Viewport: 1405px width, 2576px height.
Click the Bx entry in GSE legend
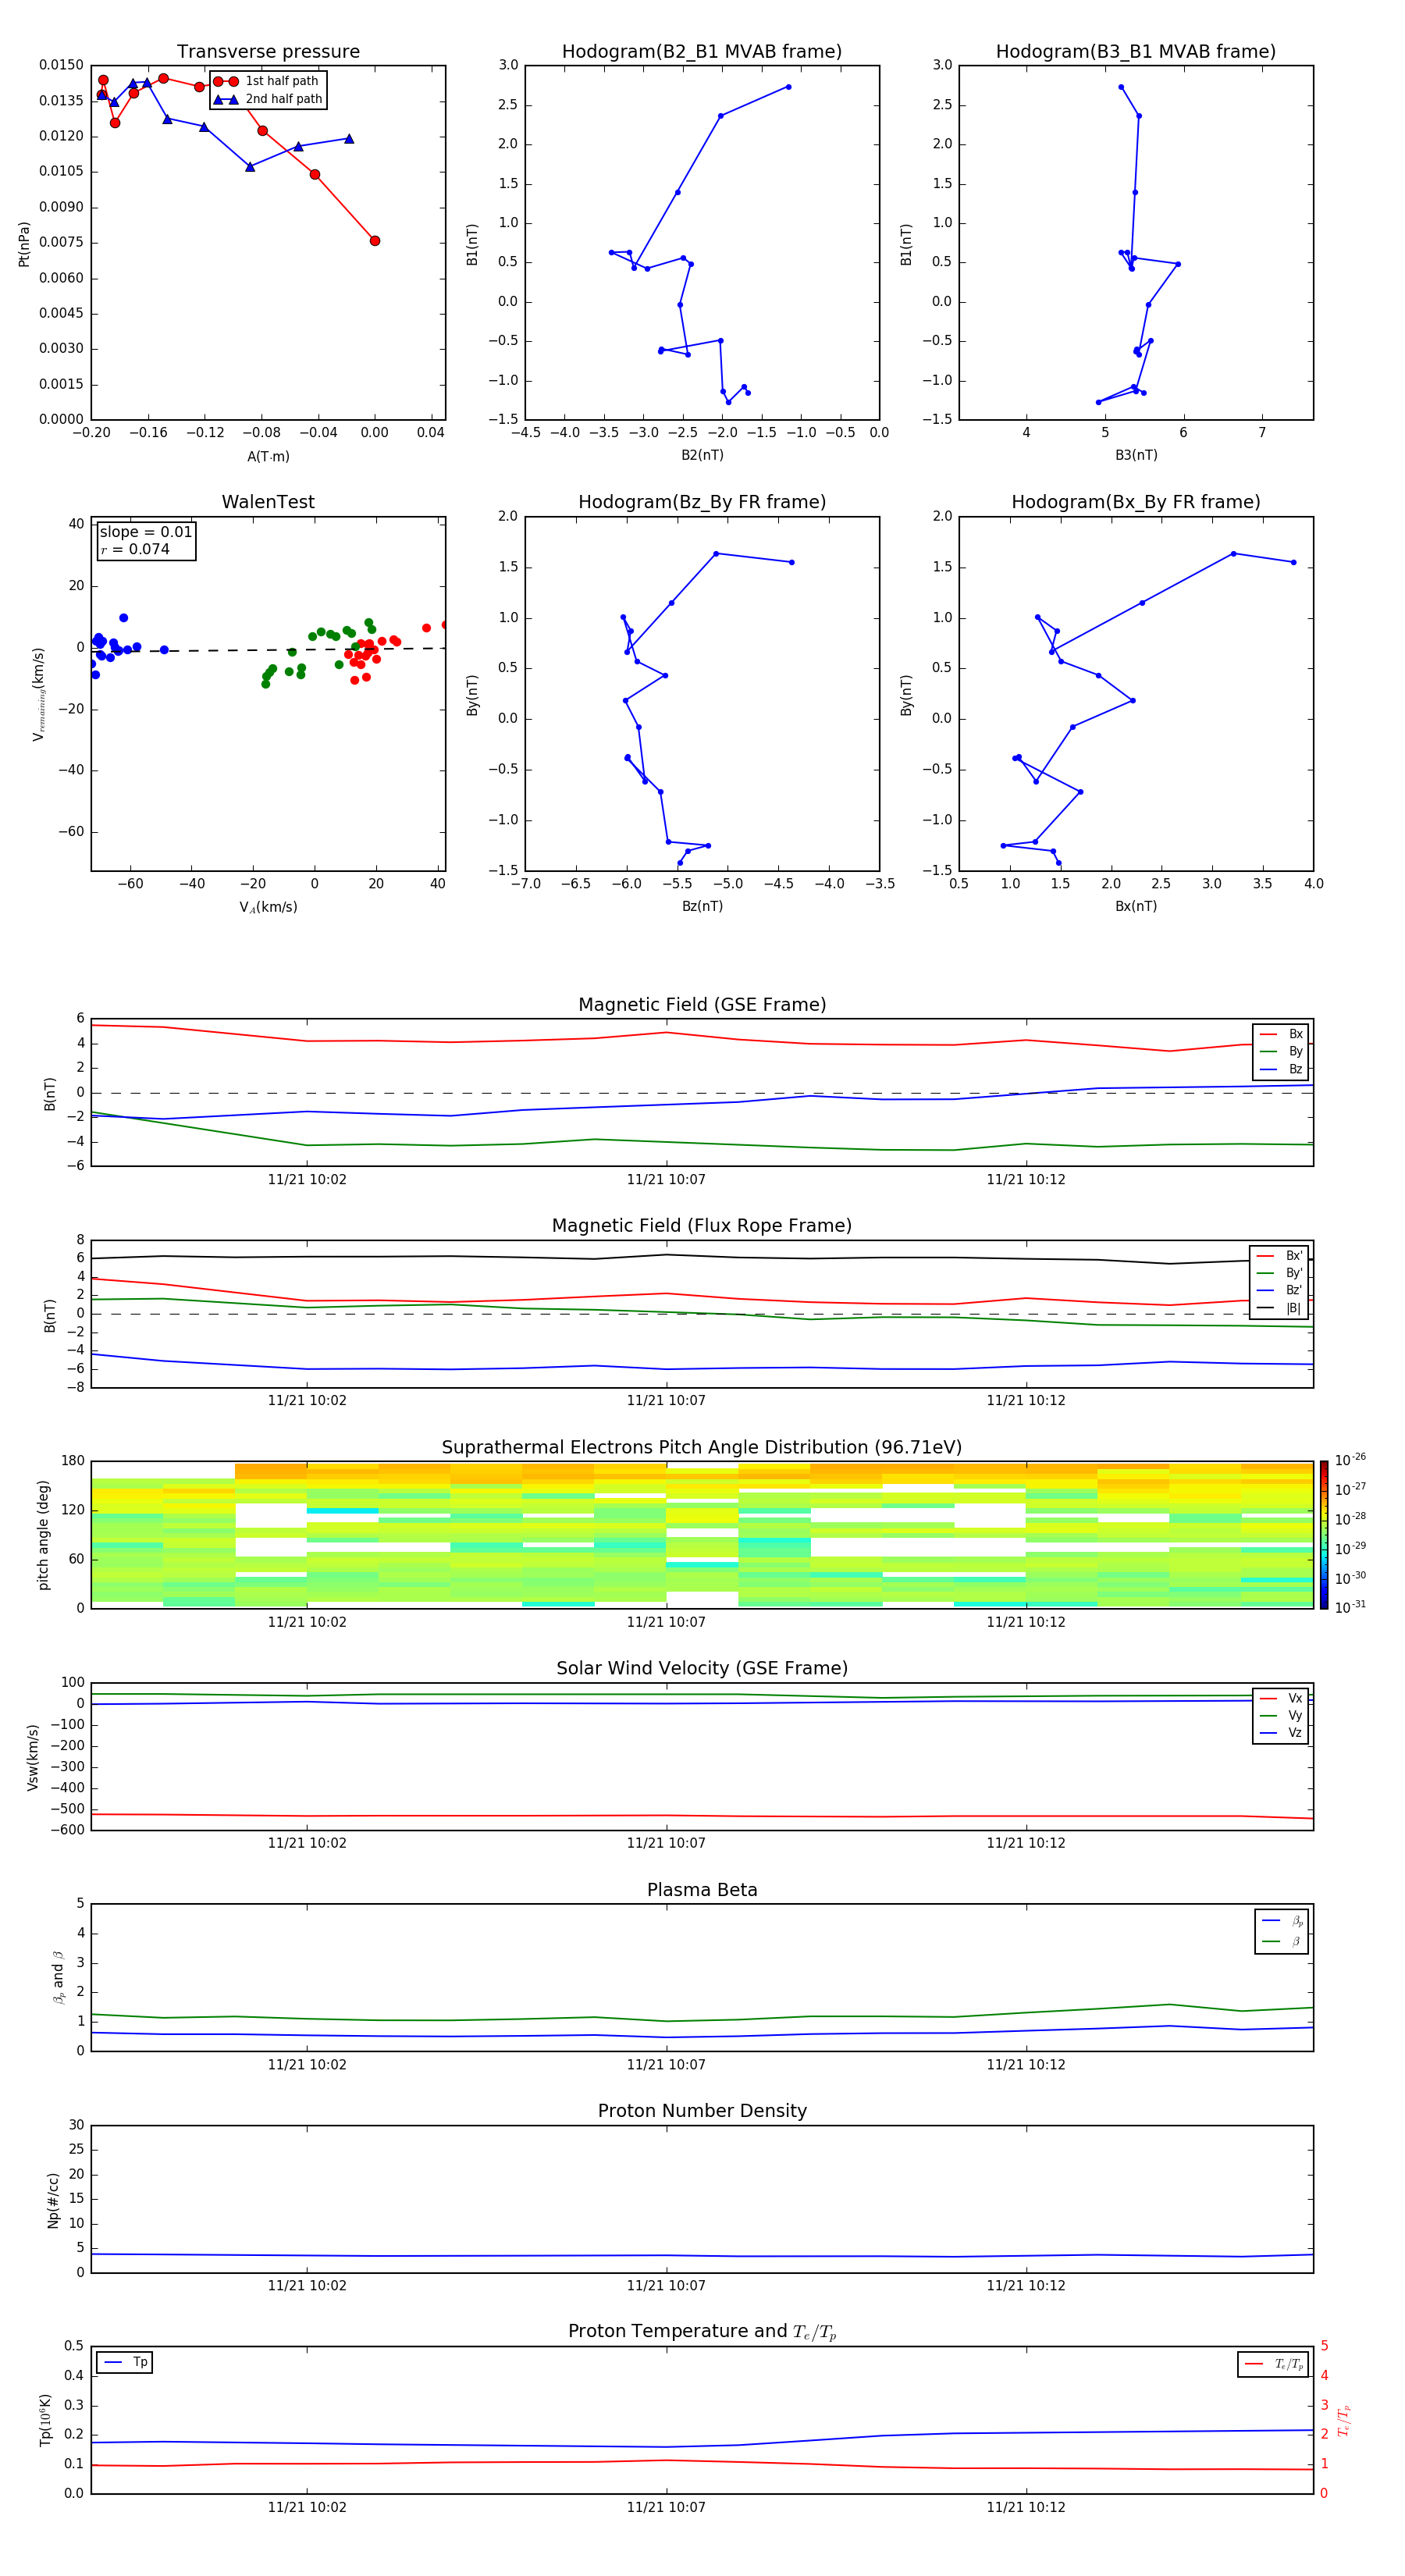click(x=1281, y=1034)
